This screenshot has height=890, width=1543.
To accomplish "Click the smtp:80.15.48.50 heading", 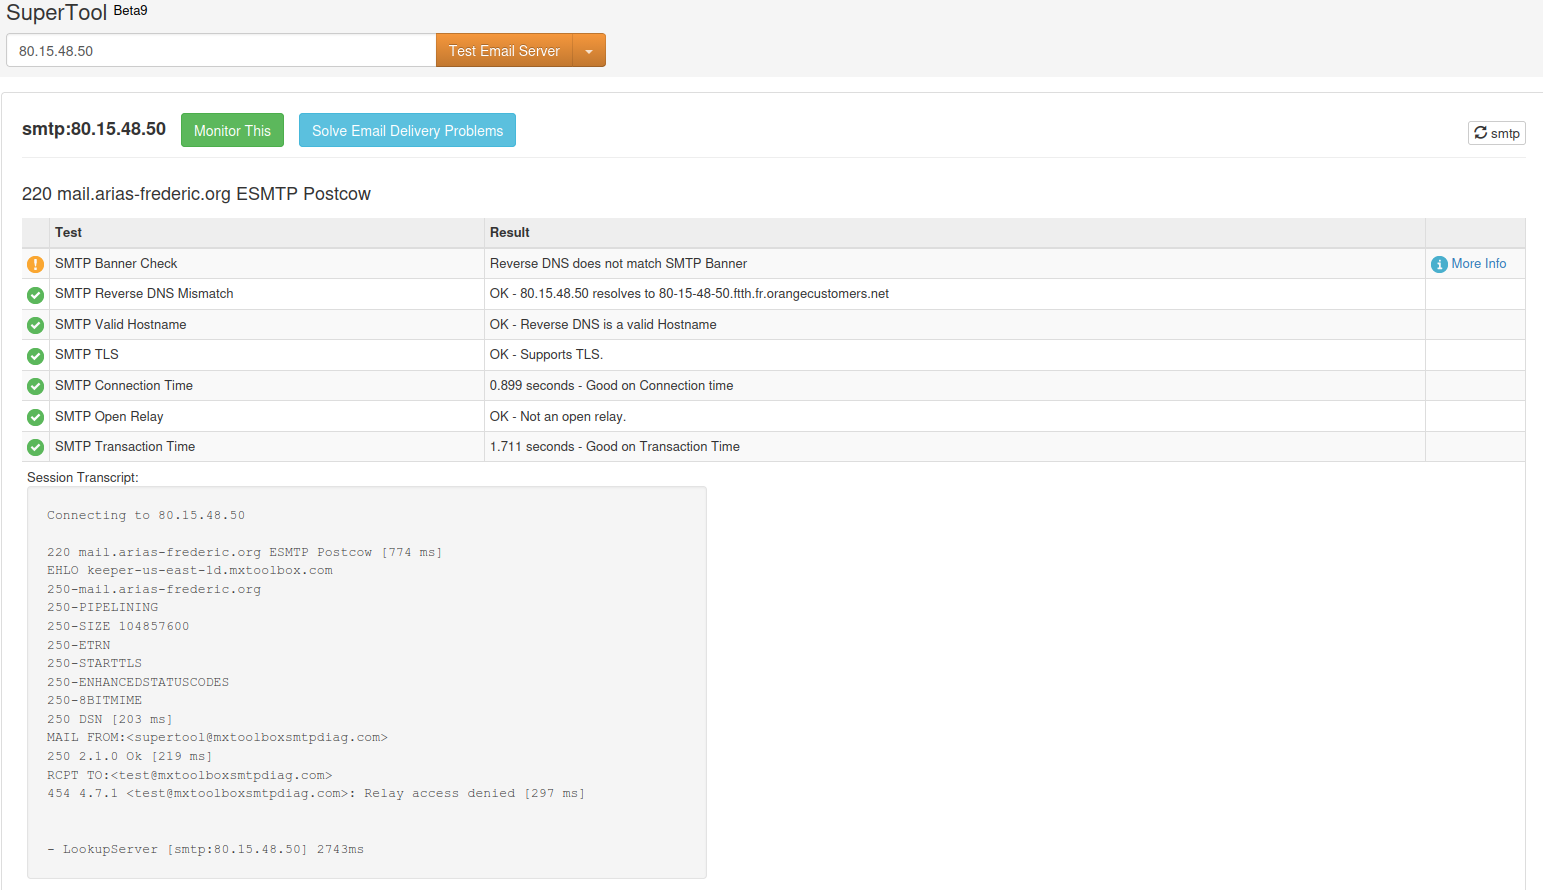I will click(94, 129).
